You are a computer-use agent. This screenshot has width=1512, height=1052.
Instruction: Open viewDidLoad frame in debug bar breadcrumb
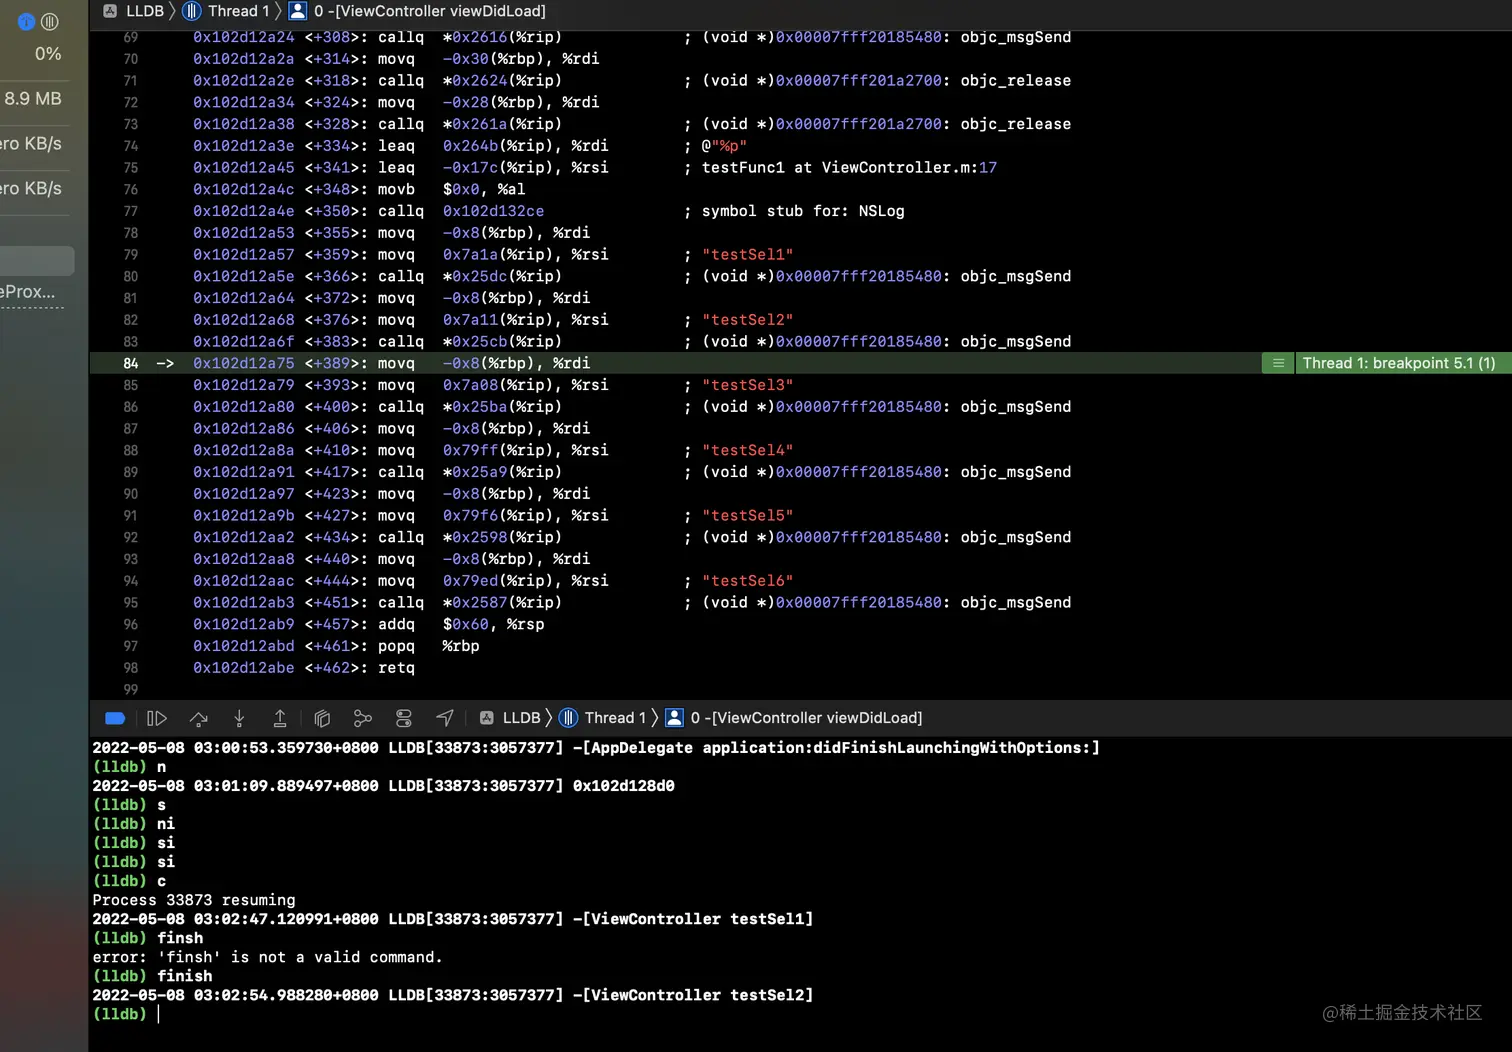(794, 718)
